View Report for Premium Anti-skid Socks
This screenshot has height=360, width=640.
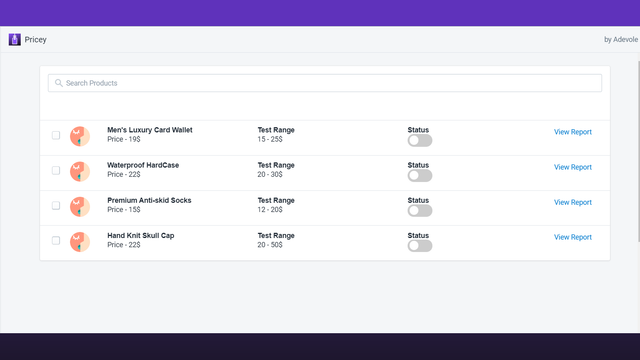pyautogui.click(x=573, y=202)
